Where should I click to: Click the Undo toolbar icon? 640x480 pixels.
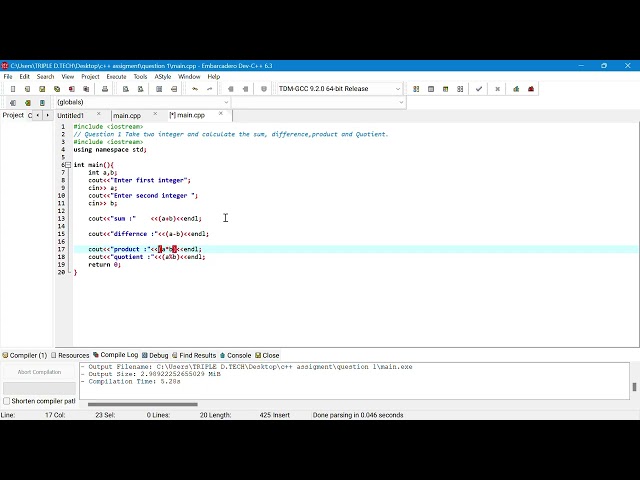195,89
